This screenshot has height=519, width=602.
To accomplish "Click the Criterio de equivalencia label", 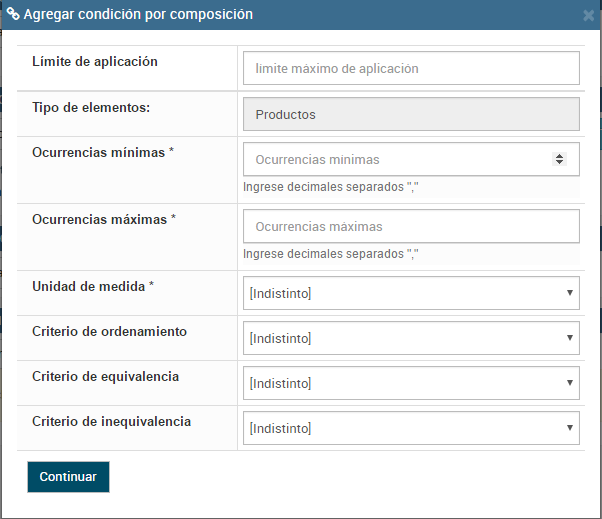I will tap(105, 376).
